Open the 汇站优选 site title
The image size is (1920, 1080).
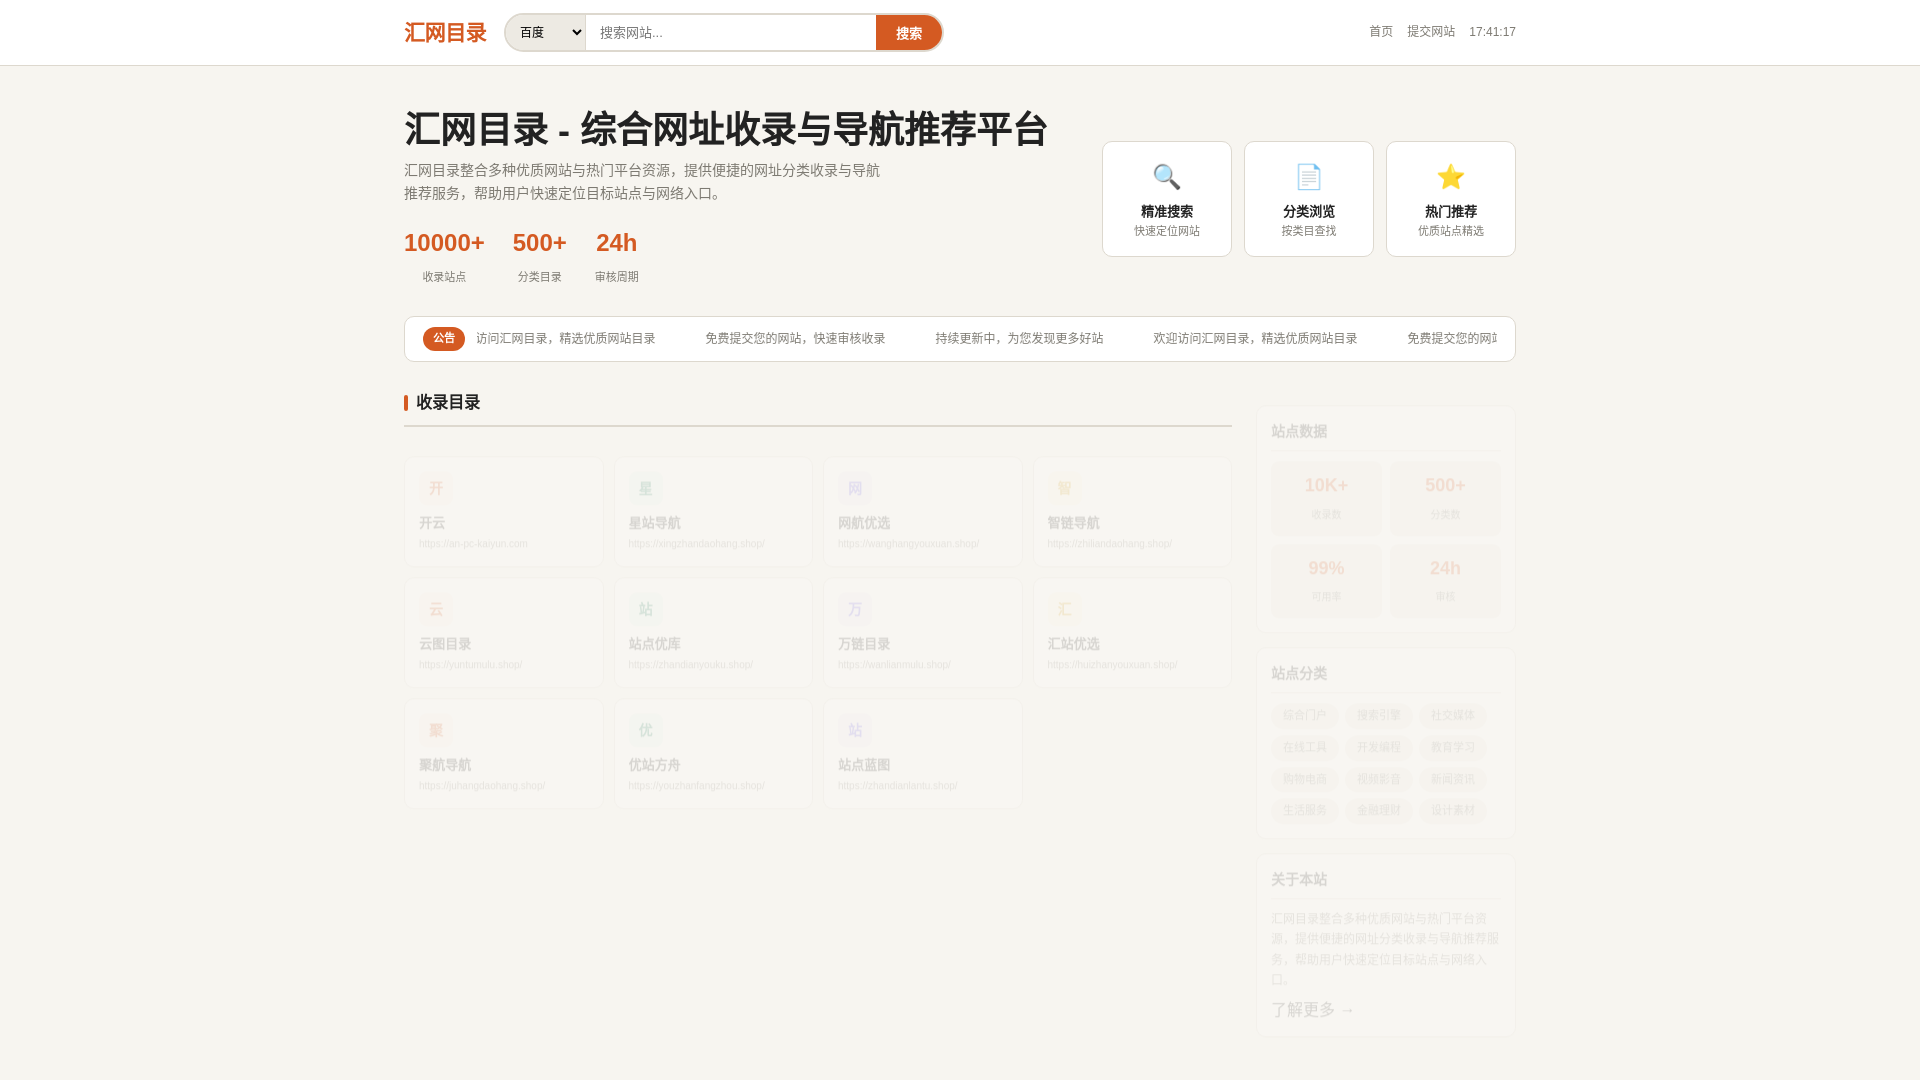pos(1073,644)
